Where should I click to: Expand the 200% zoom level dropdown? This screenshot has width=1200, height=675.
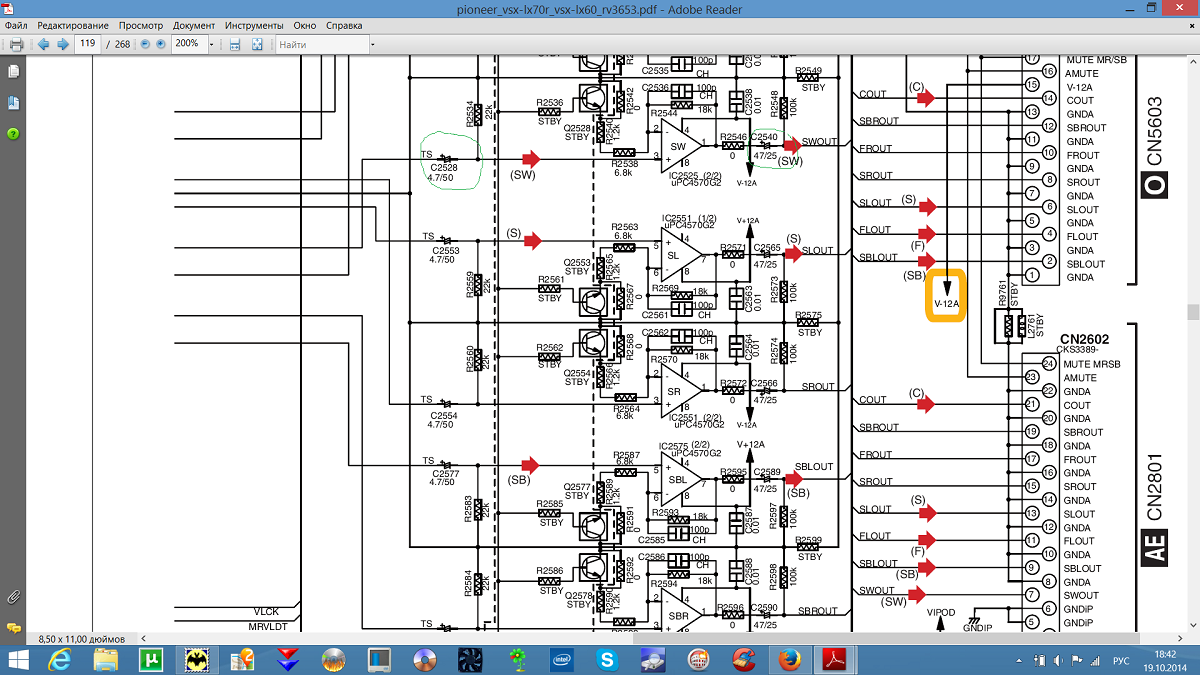pyautogui.click(x=212, y=45)
